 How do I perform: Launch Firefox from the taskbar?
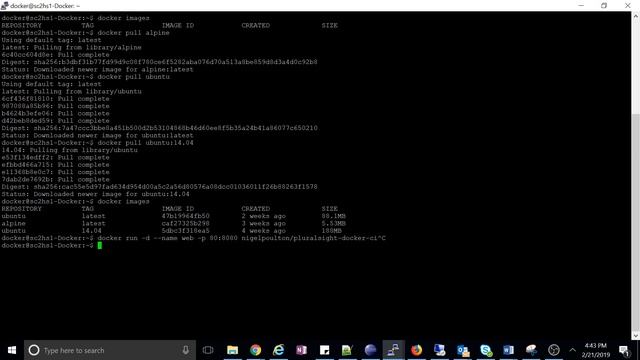click(416, 350)
